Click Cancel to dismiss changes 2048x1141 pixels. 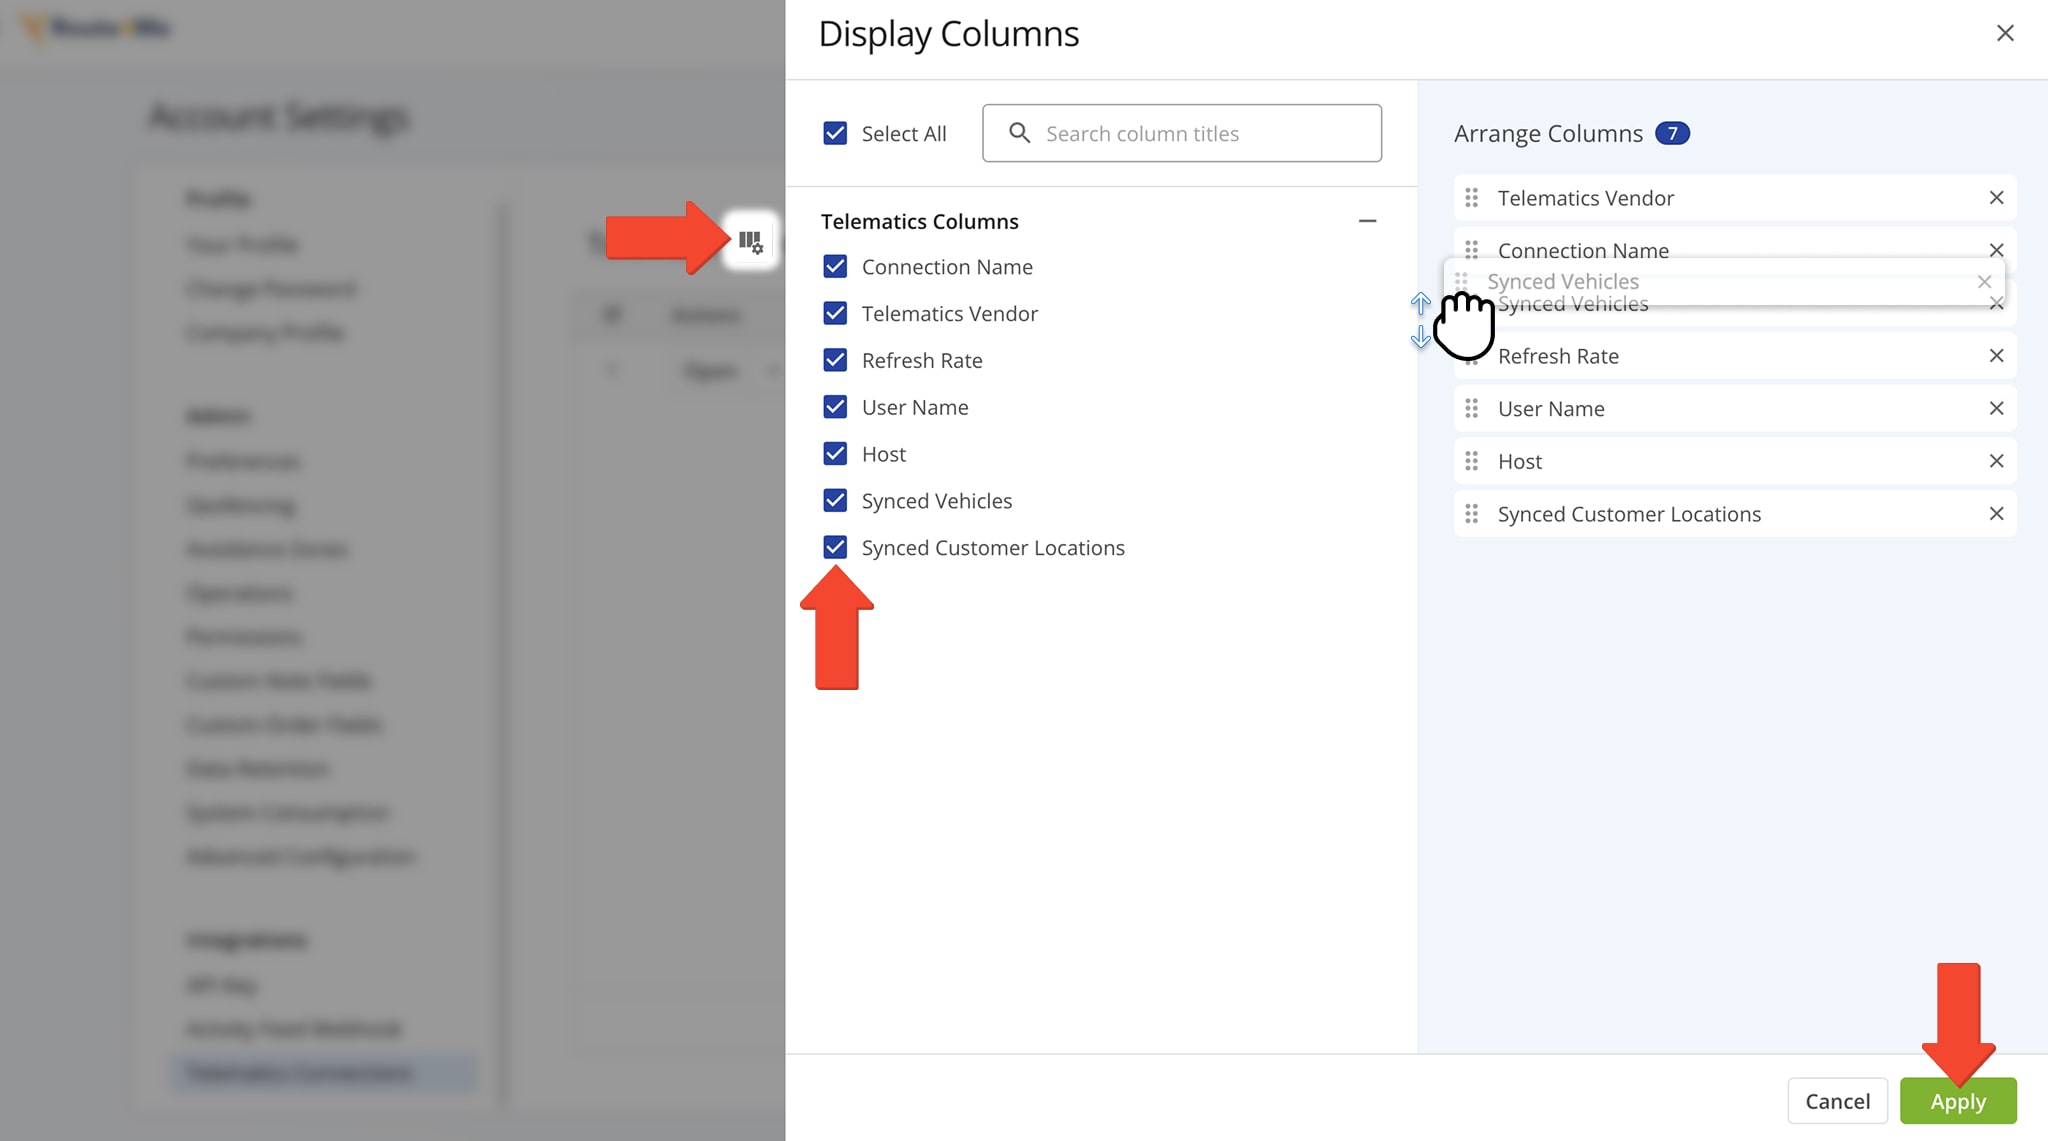(x=1838, y=1100)
